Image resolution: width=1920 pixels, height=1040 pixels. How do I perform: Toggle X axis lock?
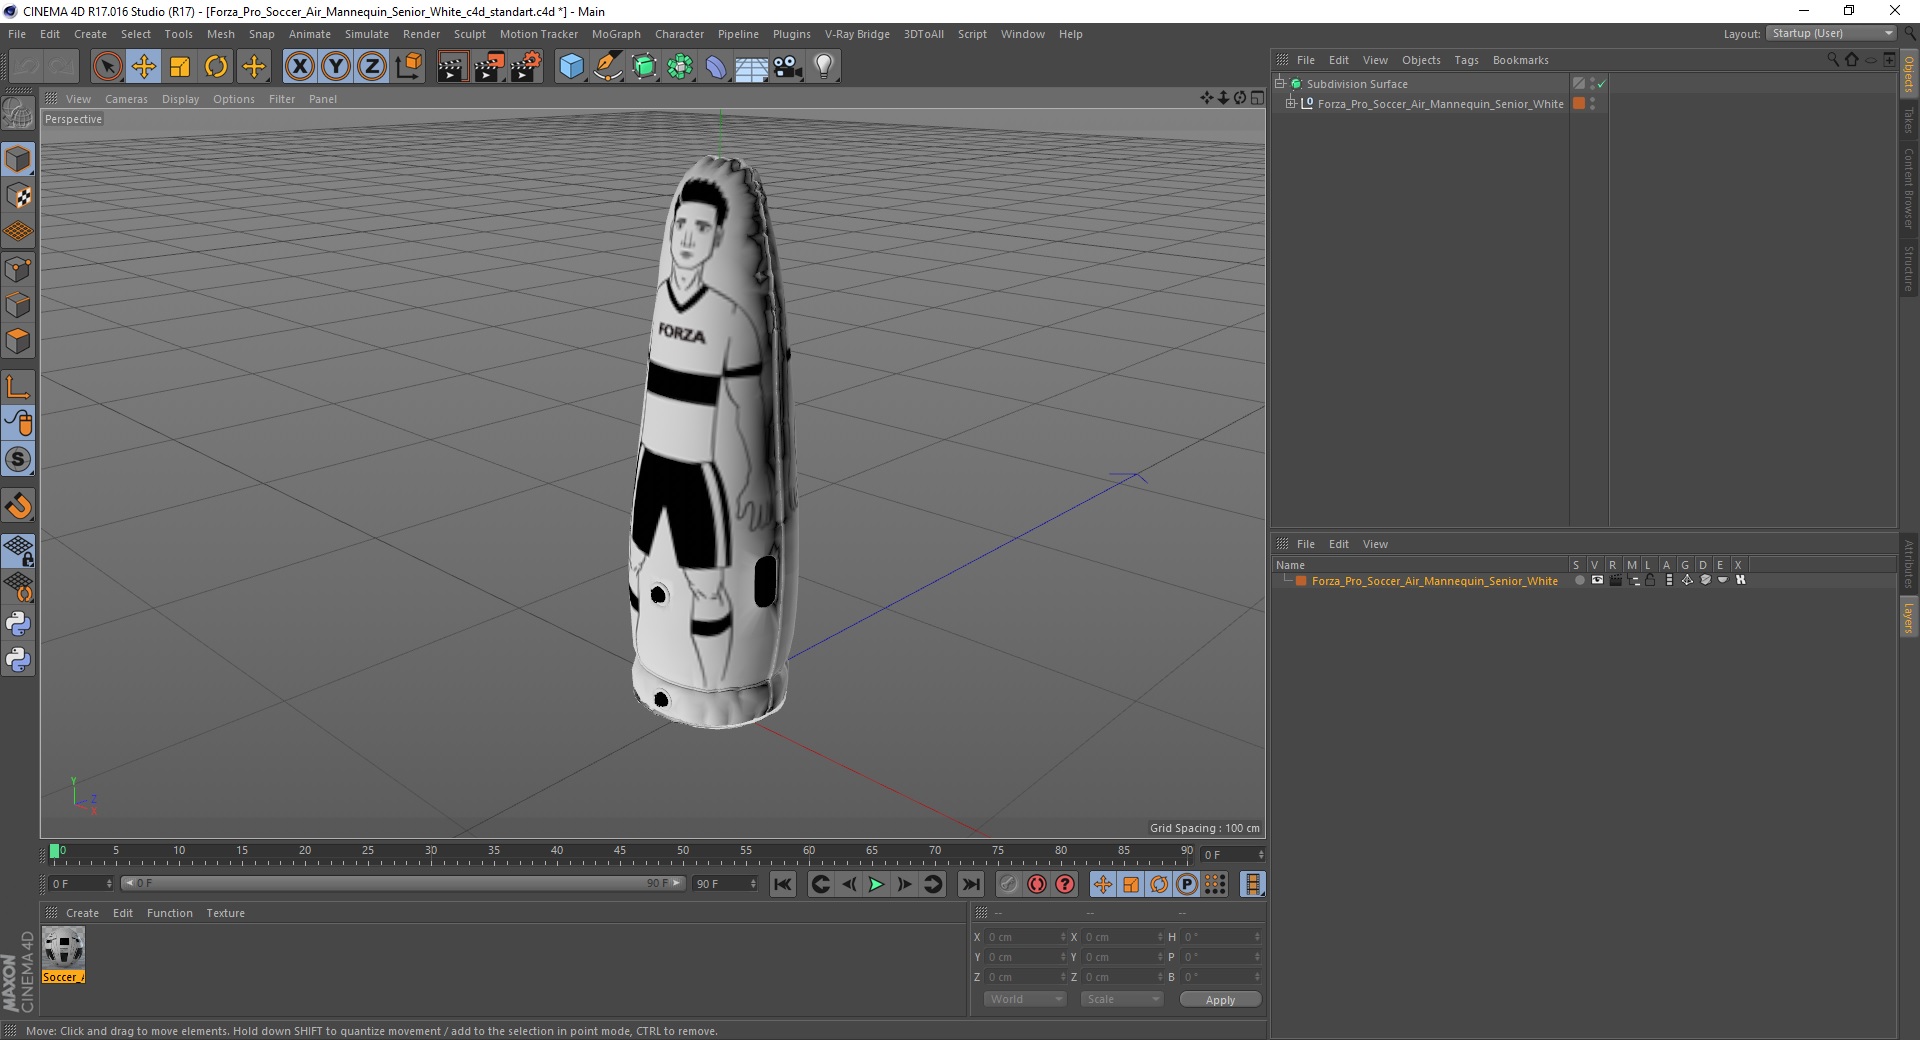pyautogui.click(x=299, y=67)
